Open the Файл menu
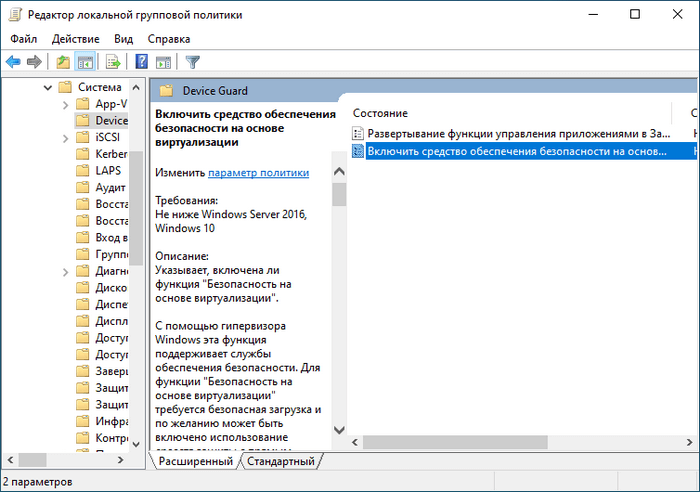 tap(24, 39)
